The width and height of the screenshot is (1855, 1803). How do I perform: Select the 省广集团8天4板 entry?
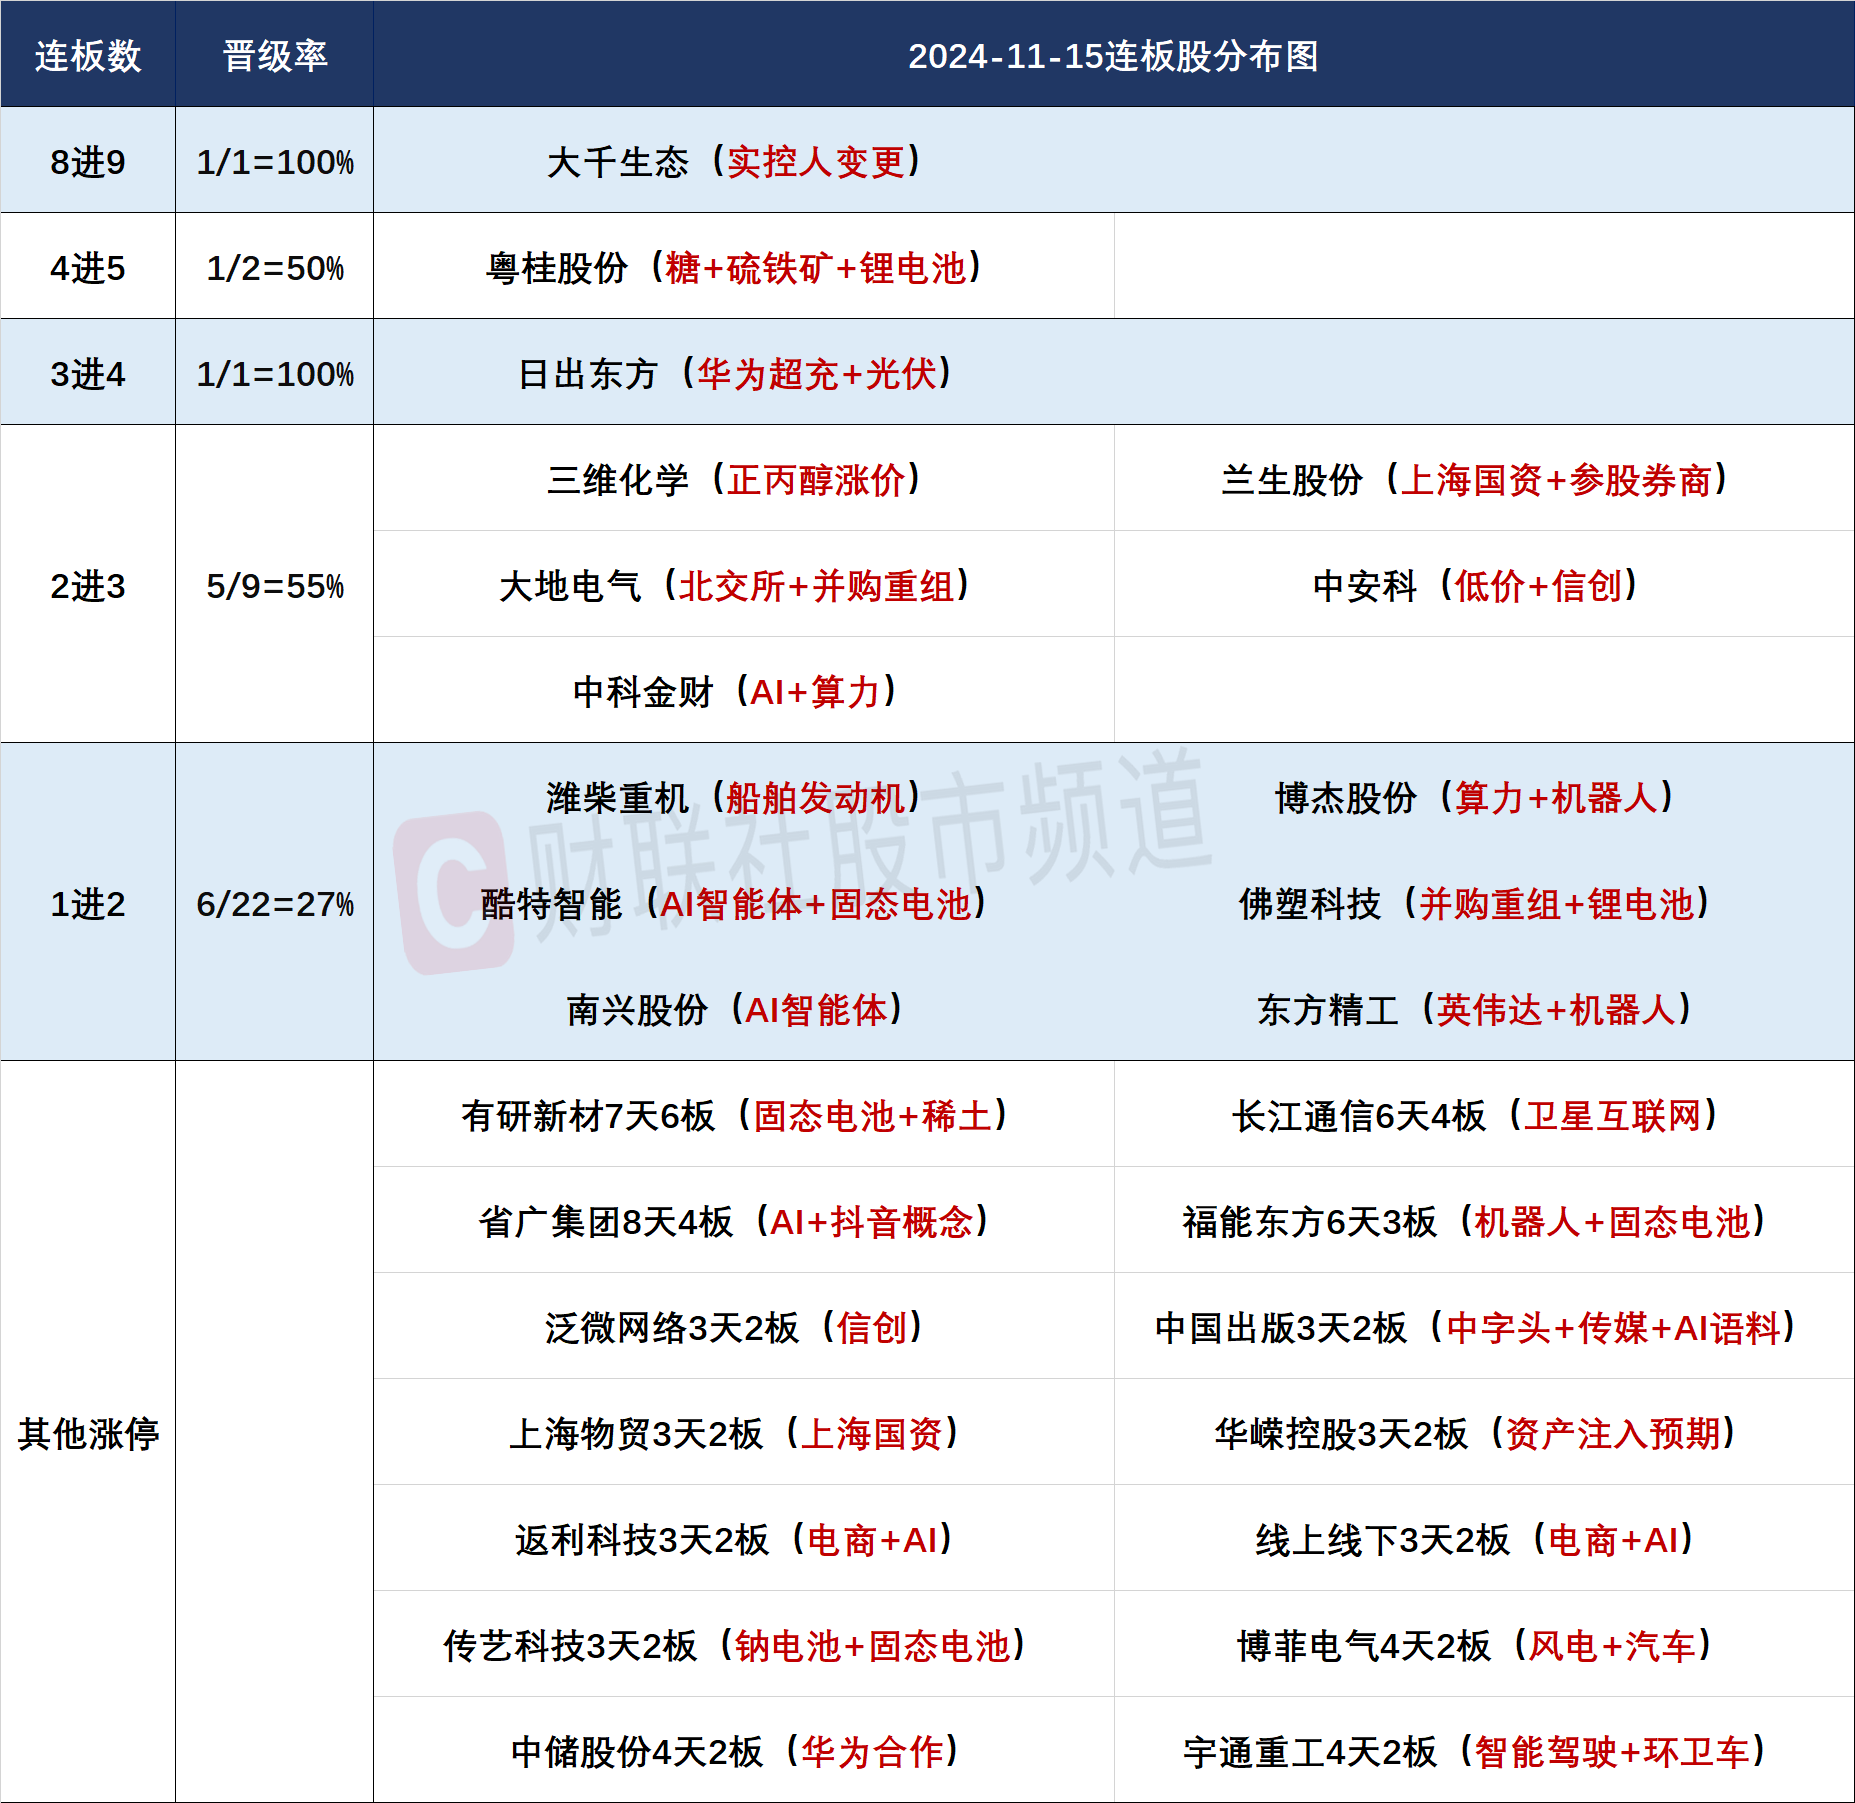point(735,1222)
